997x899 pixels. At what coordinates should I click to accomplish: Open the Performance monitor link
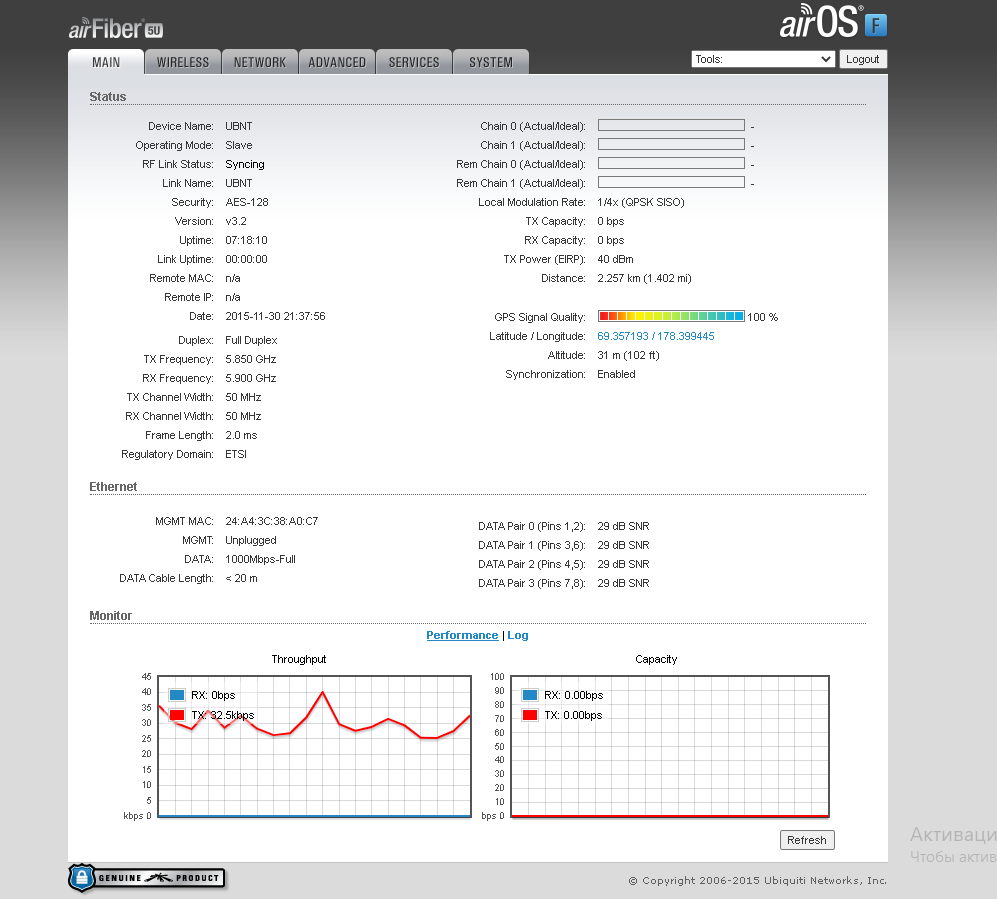[x=462, y=635]
